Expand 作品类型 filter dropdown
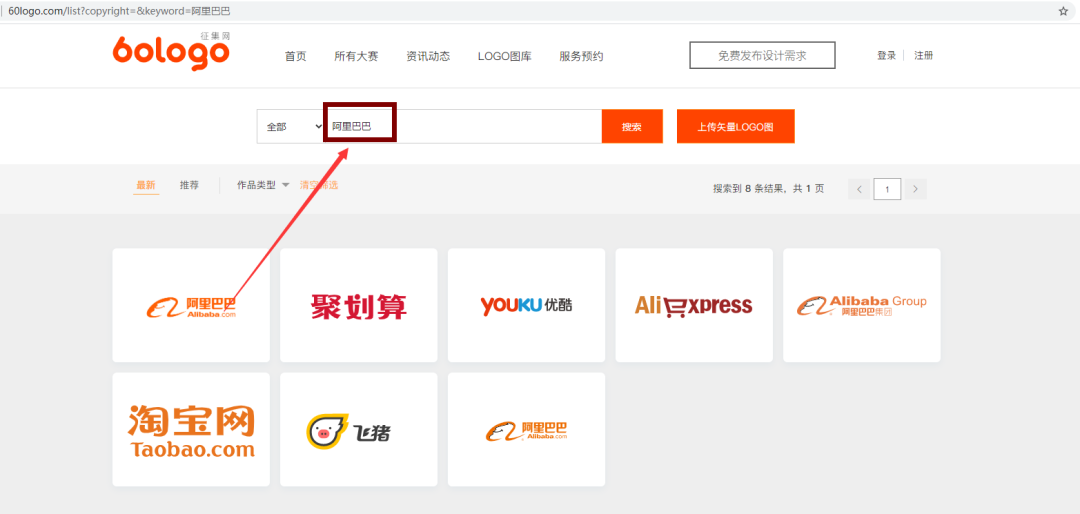Screen dimensions: 1080x514 [263, 185]
